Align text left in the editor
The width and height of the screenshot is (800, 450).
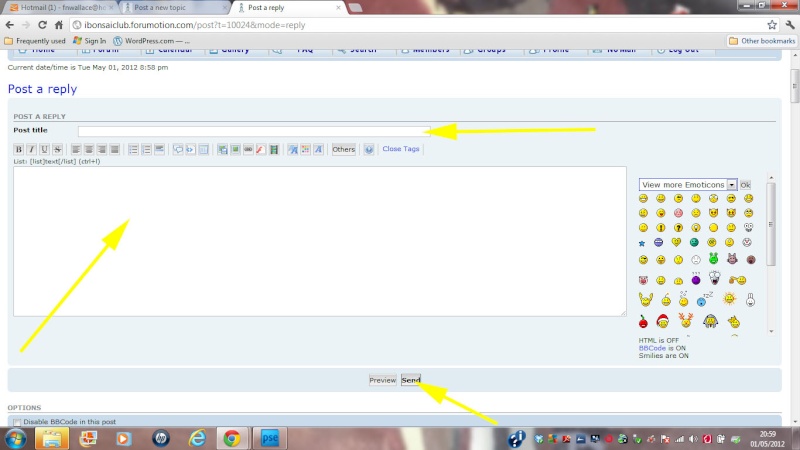click(76, 149)
